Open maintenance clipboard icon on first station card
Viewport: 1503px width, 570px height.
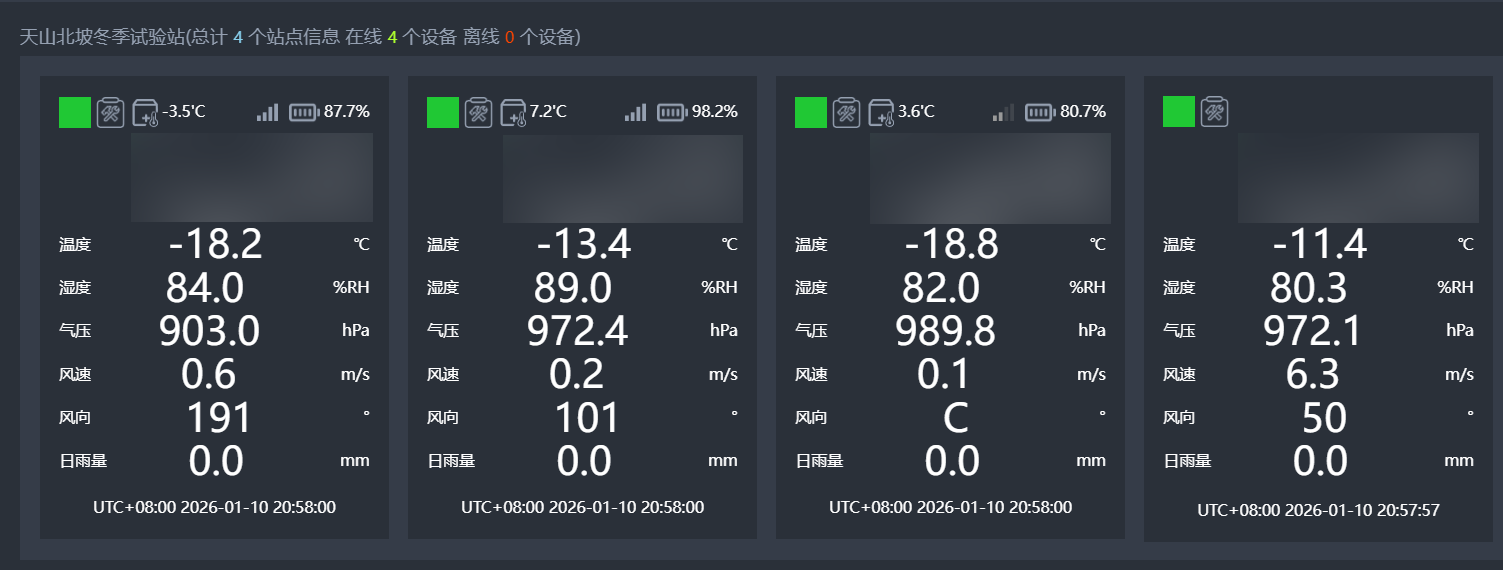click(x=110, y=112)
